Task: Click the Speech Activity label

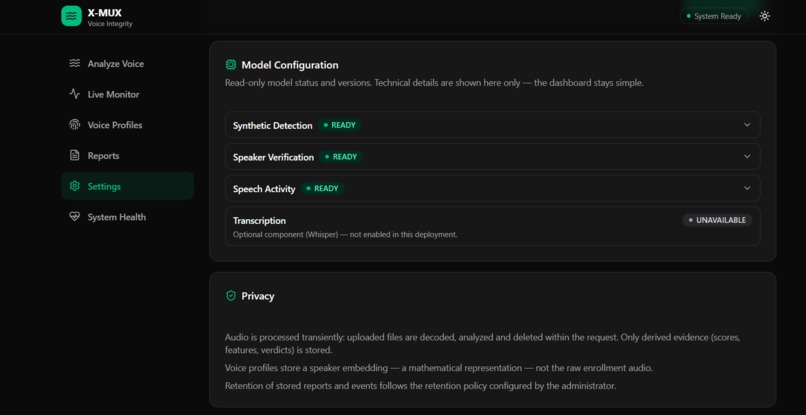Action: [x=264, y=189]
